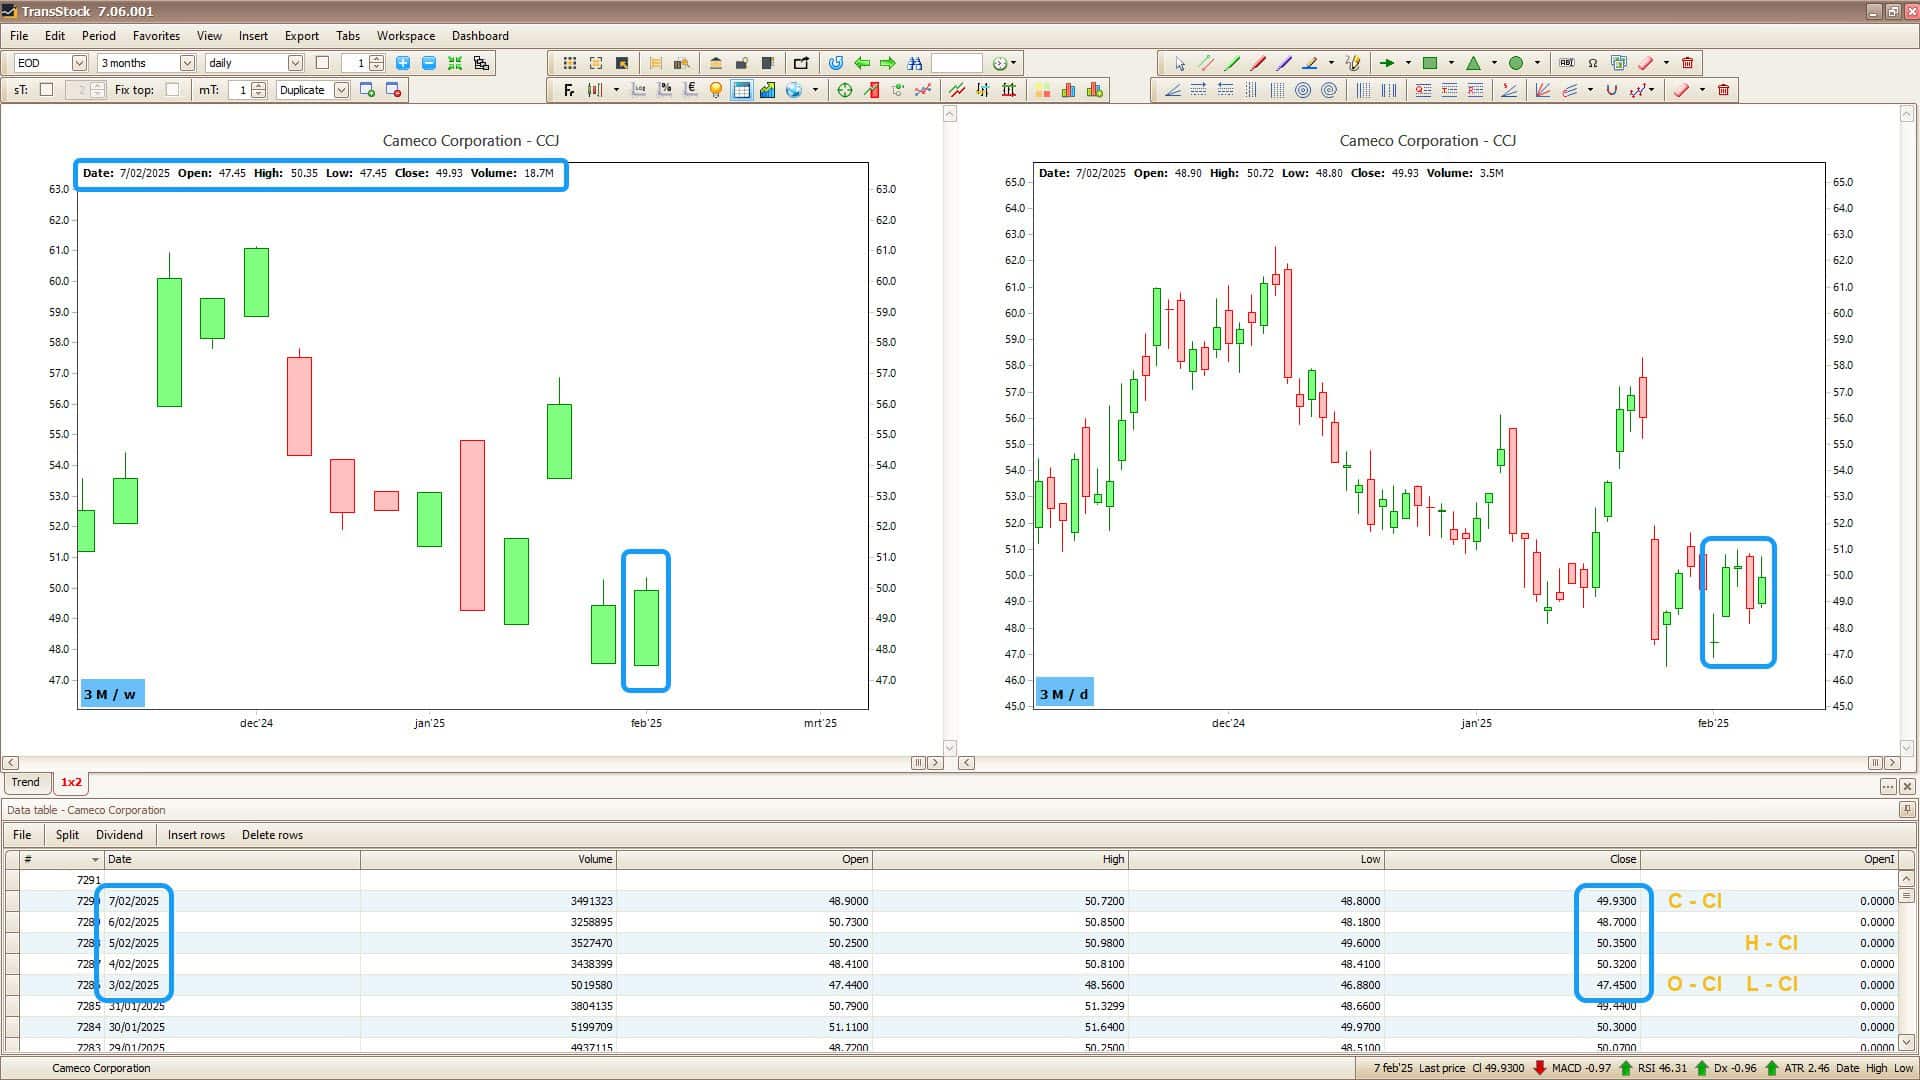This screenshot has height=1080, width=1920.
Task: Switch to the Trend tab
Action: [x=26, y=783]
